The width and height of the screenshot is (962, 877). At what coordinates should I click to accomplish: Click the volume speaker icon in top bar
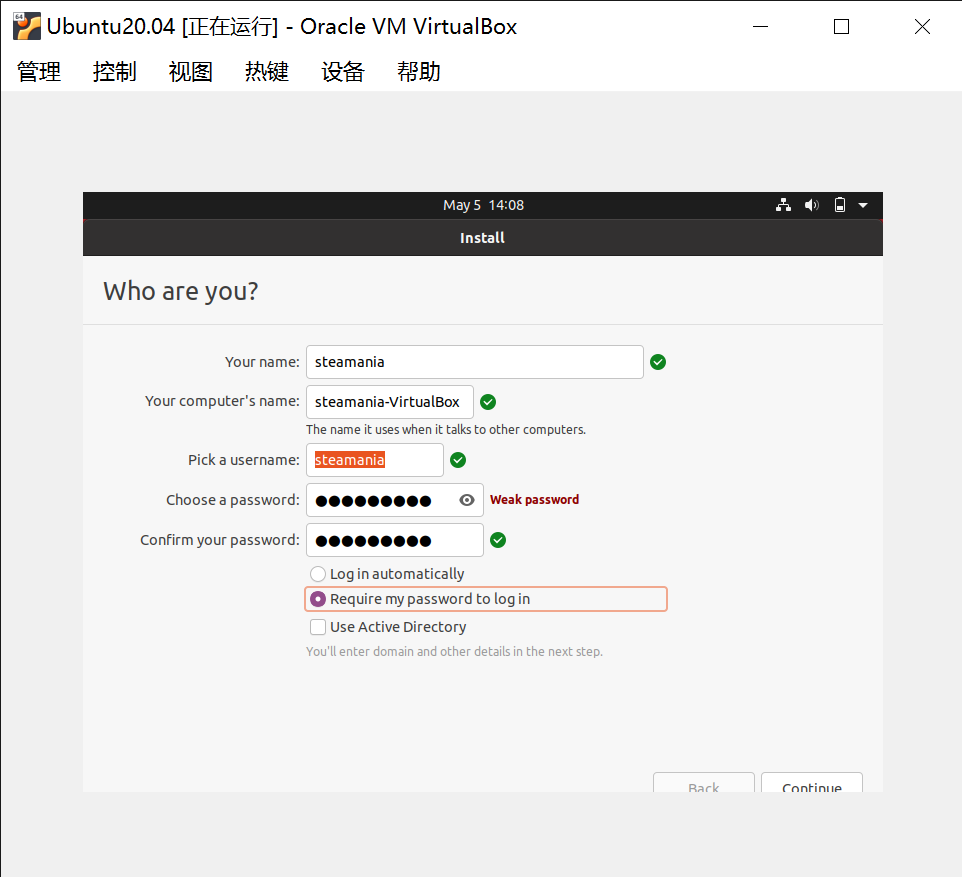[812, 205]
